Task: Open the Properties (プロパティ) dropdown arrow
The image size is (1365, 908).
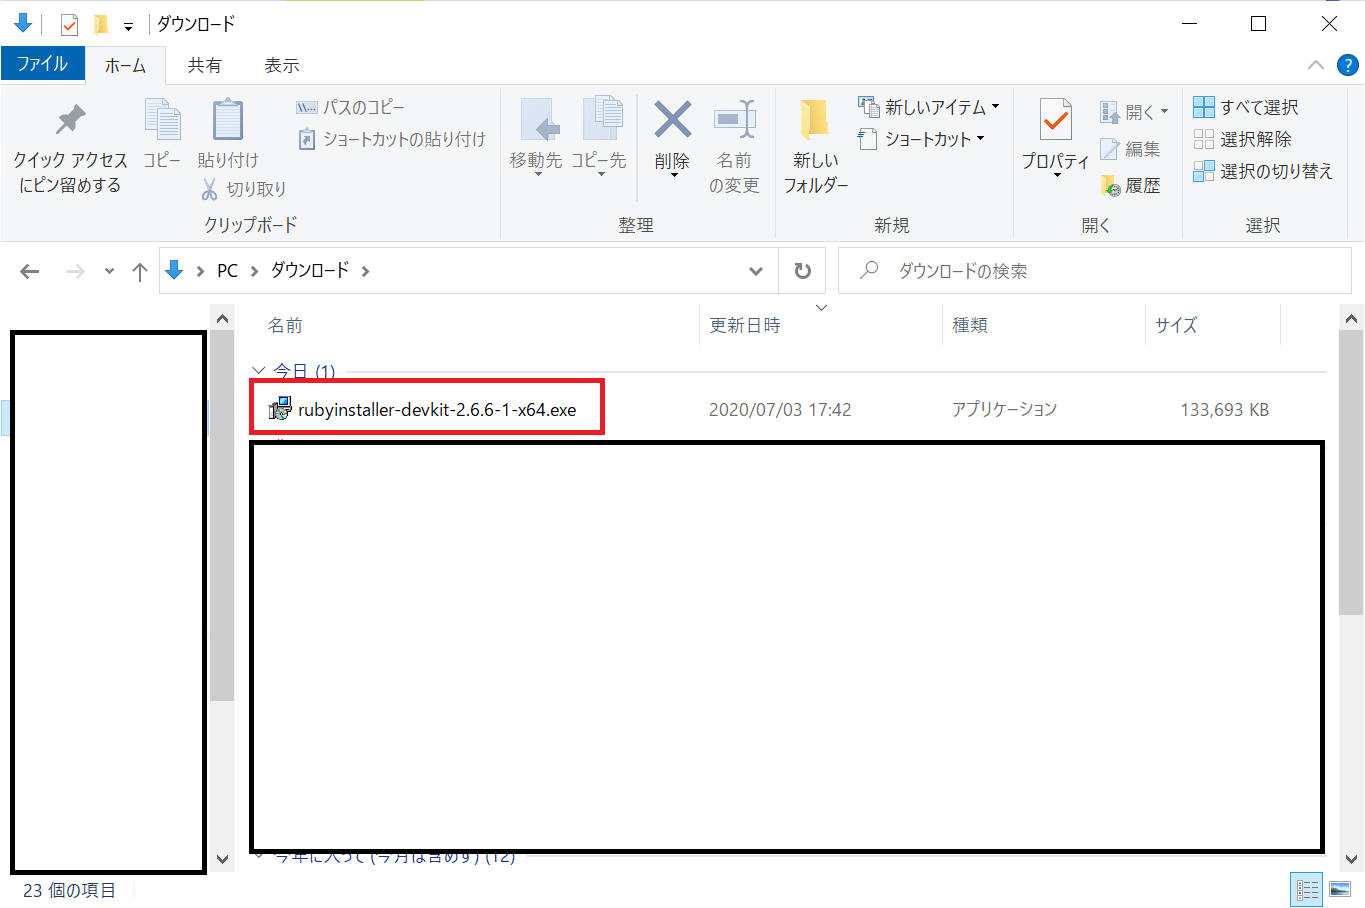Action: pyautogui.click(x=1057, y=176)
